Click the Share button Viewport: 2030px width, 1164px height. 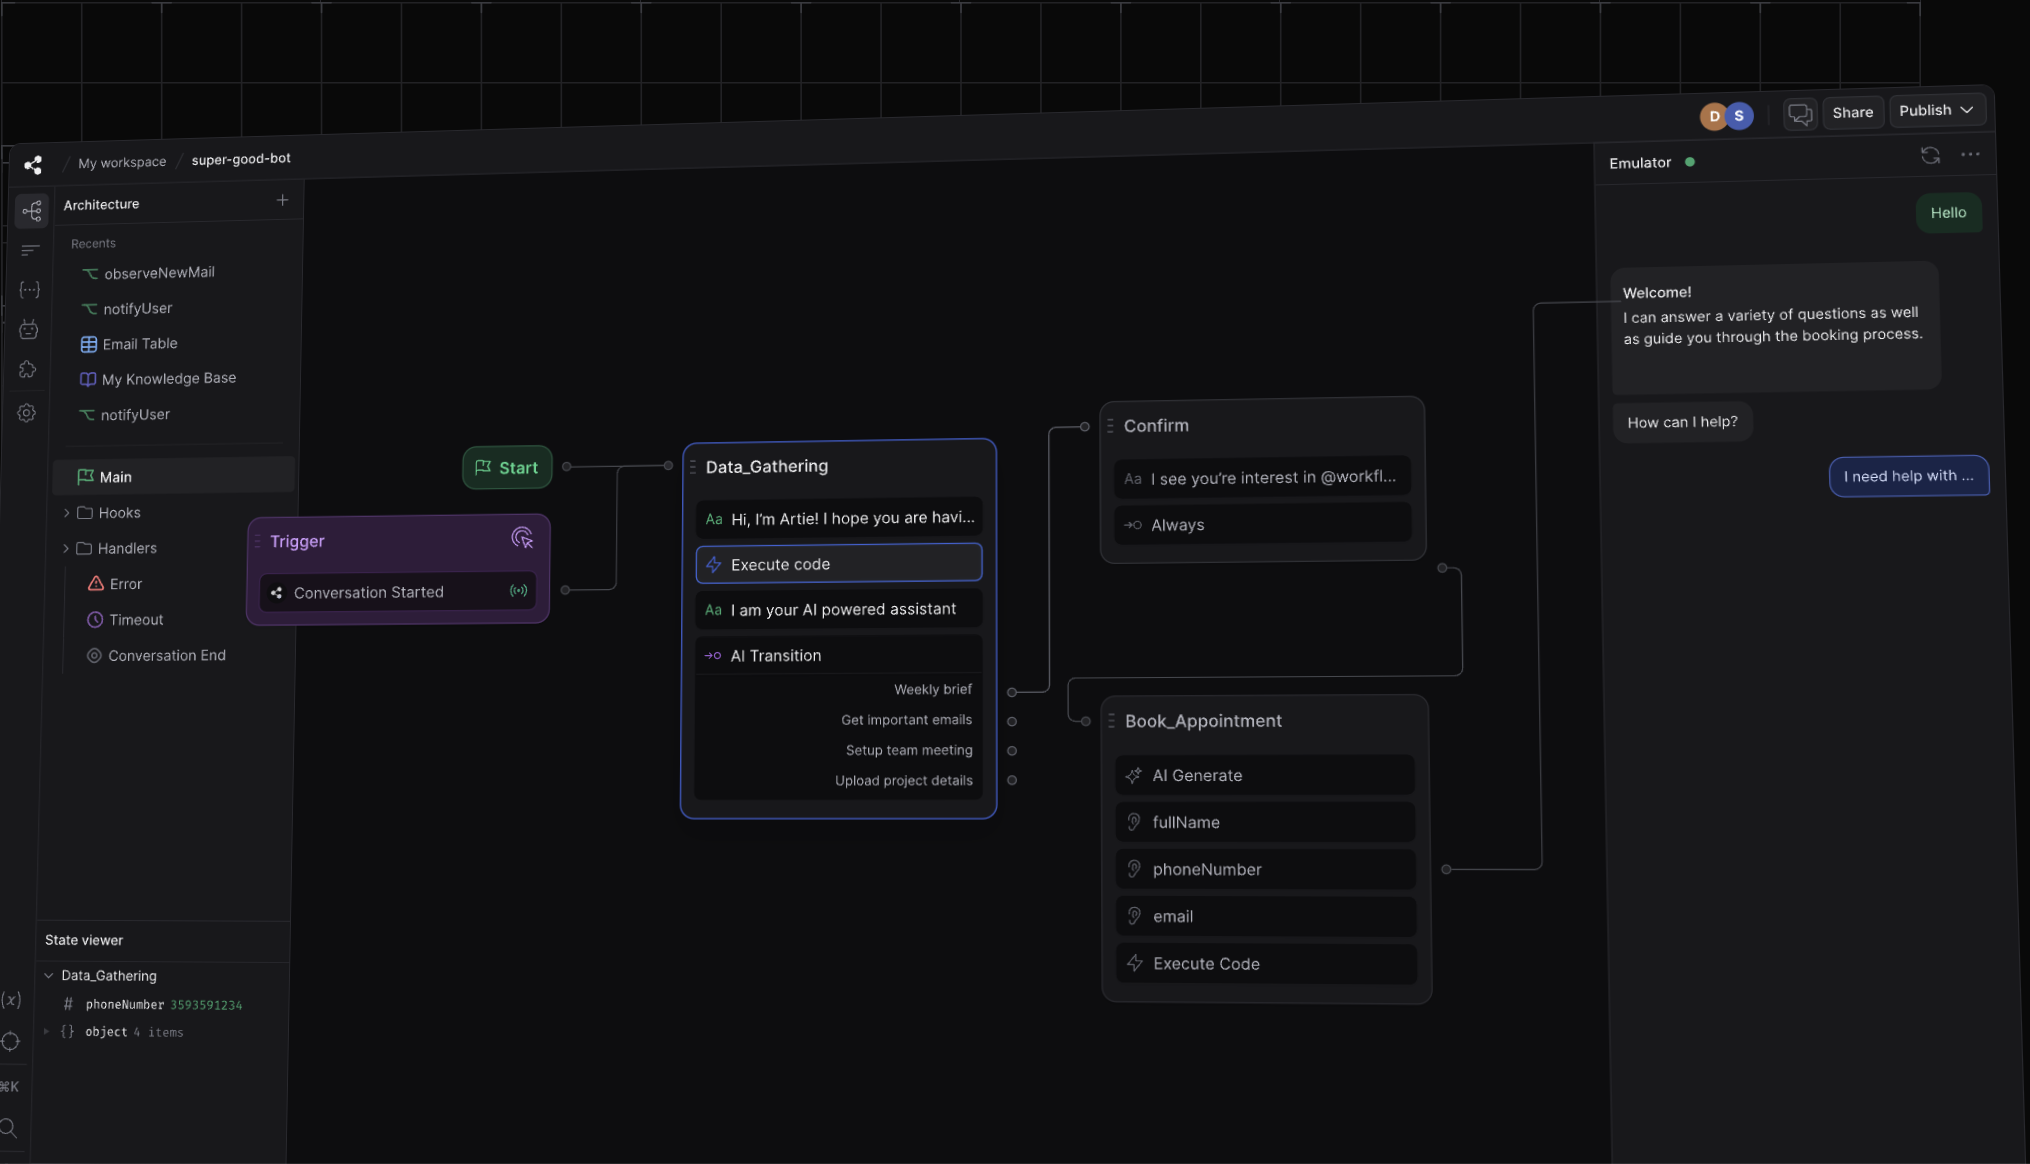point(1852,113)
